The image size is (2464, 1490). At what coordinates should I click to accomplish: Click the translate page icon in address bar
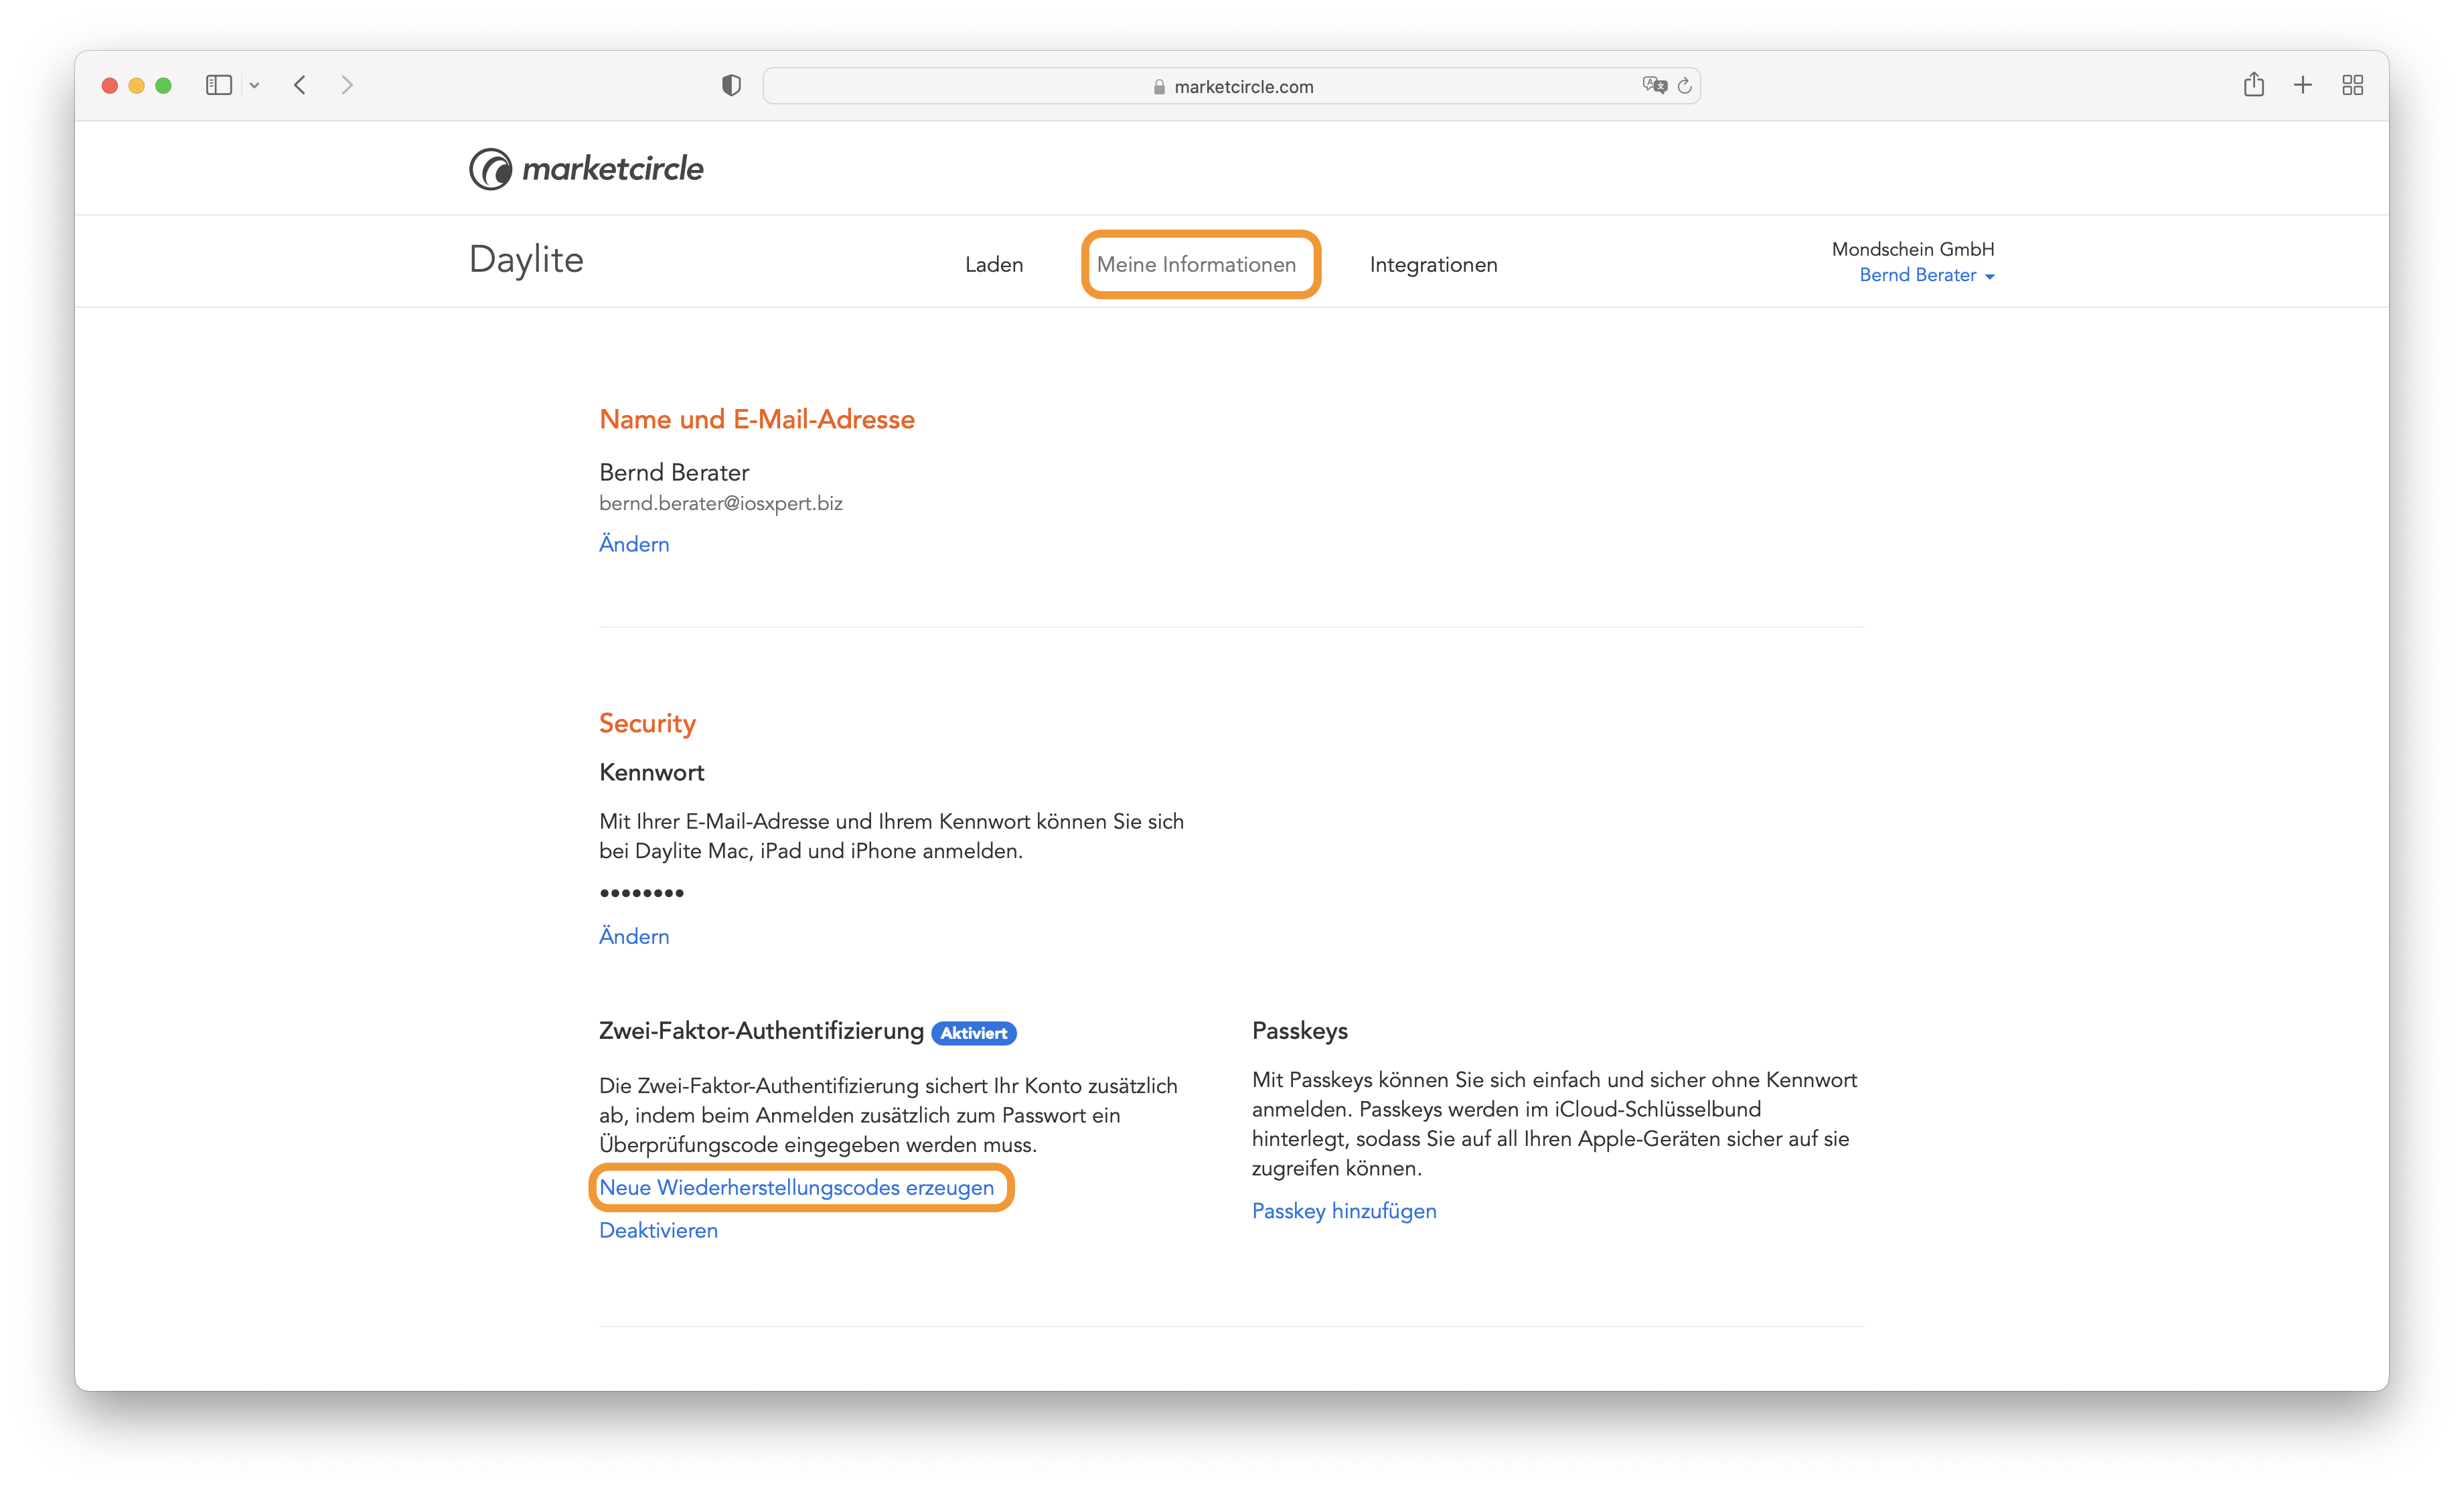tap(1654, 85)
